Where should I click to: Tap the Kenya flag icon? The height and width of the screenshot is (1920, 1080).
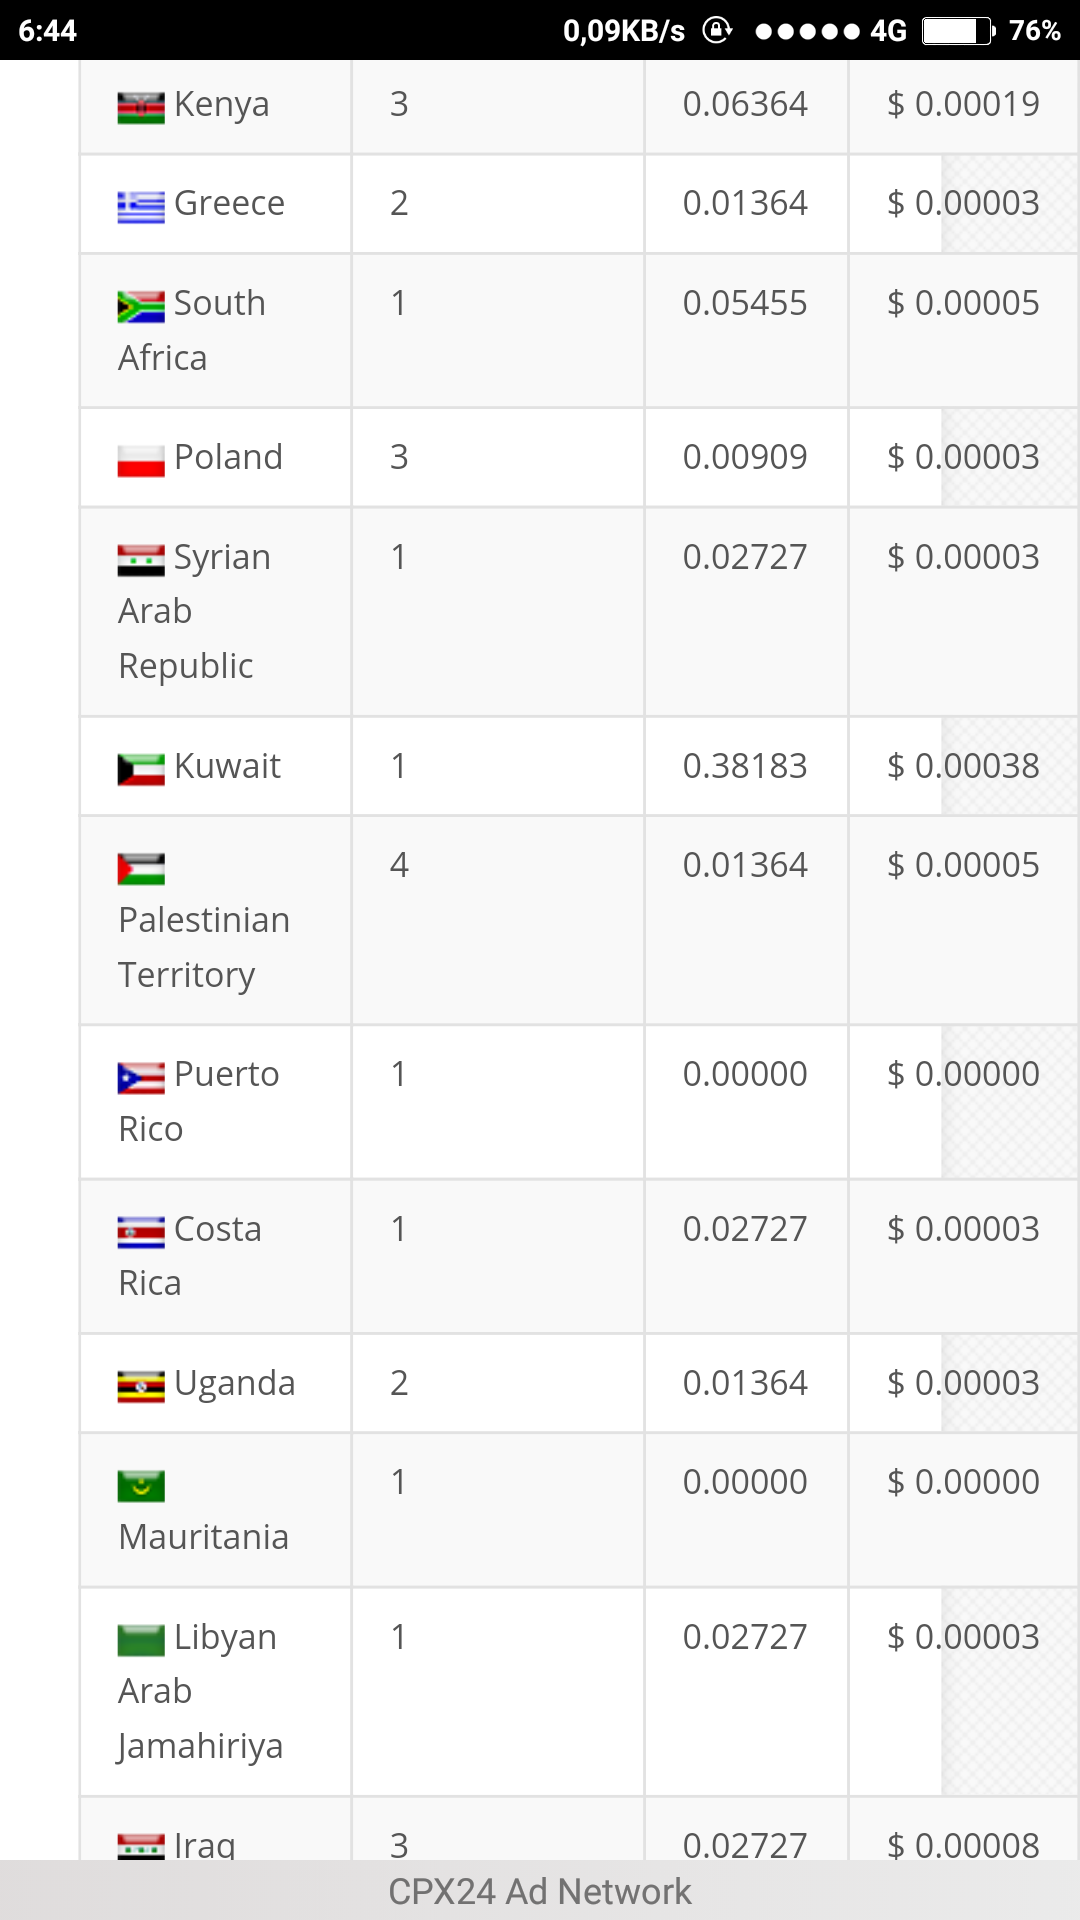(x=141, y=107)
